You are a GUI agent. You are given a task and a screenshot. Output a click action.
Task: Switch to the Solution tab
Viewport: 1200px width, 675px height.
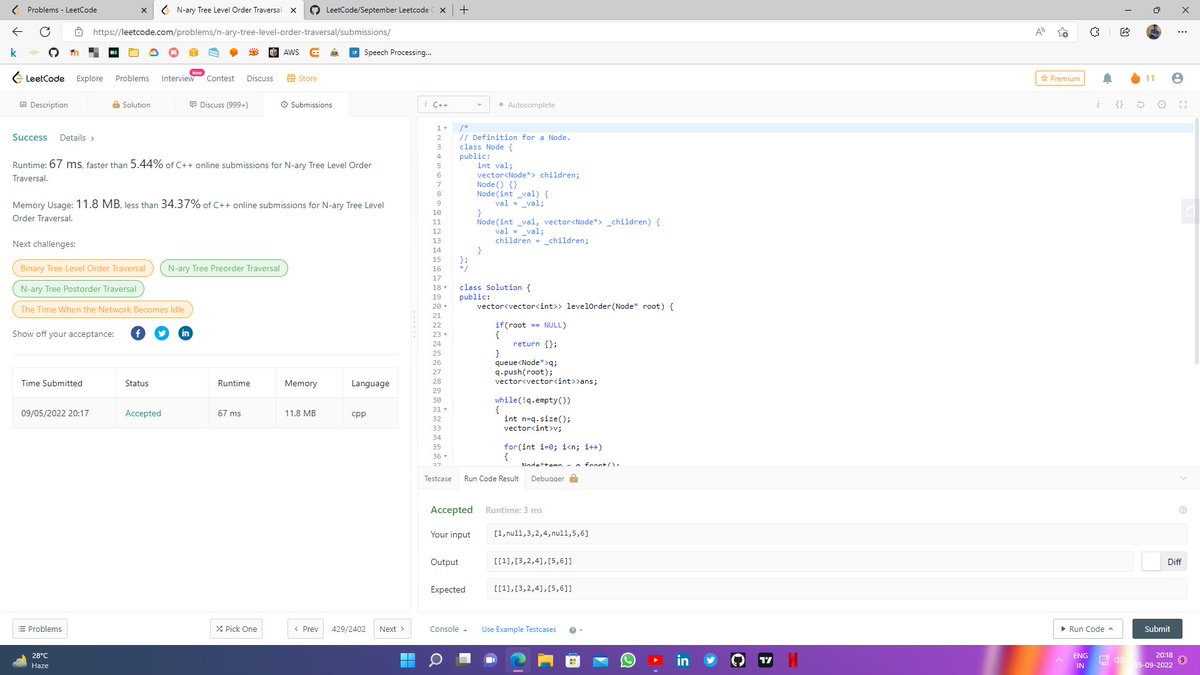pos(131,105)
